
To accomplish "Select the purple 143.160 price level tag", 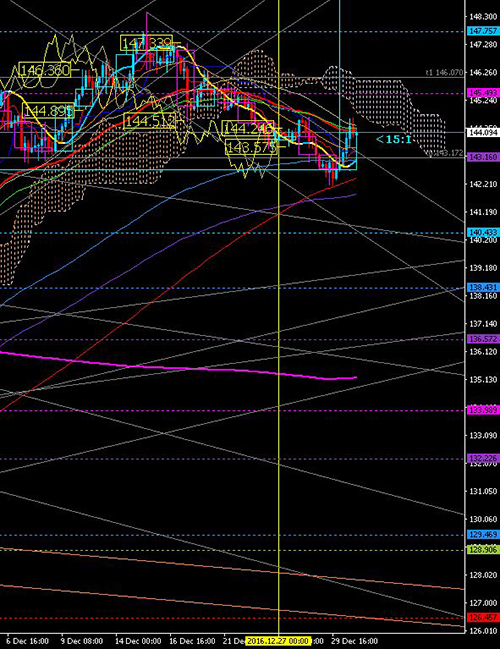I will [x=483, y=157].
